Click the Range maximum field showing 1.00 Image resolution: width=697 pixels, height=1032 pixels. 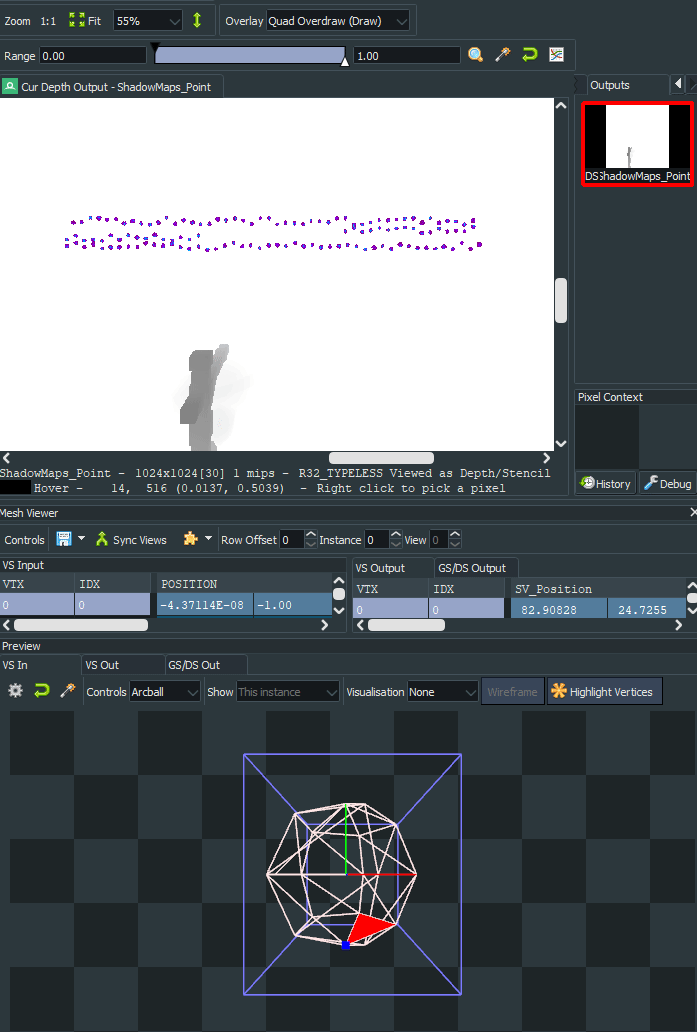pyautogui.click(x=407, y=55)
